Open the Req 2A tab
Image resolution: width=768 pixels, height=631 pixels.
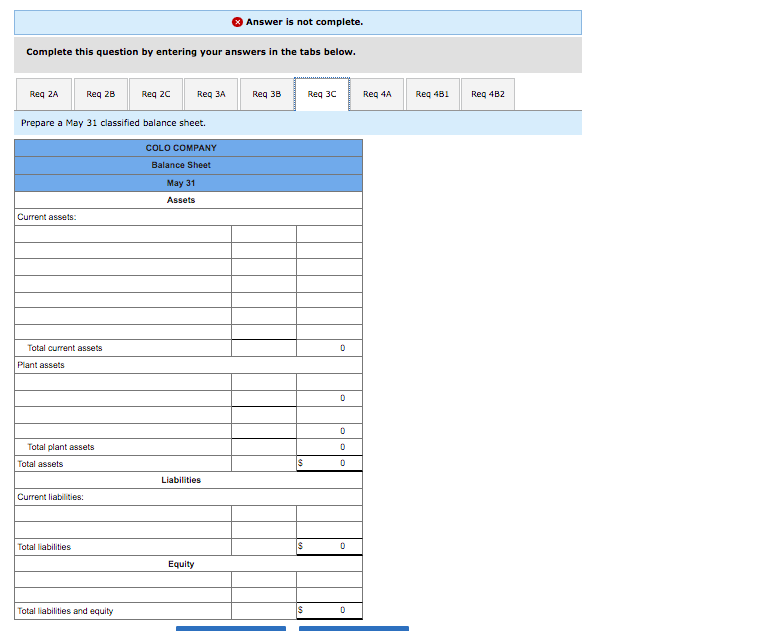44,94
